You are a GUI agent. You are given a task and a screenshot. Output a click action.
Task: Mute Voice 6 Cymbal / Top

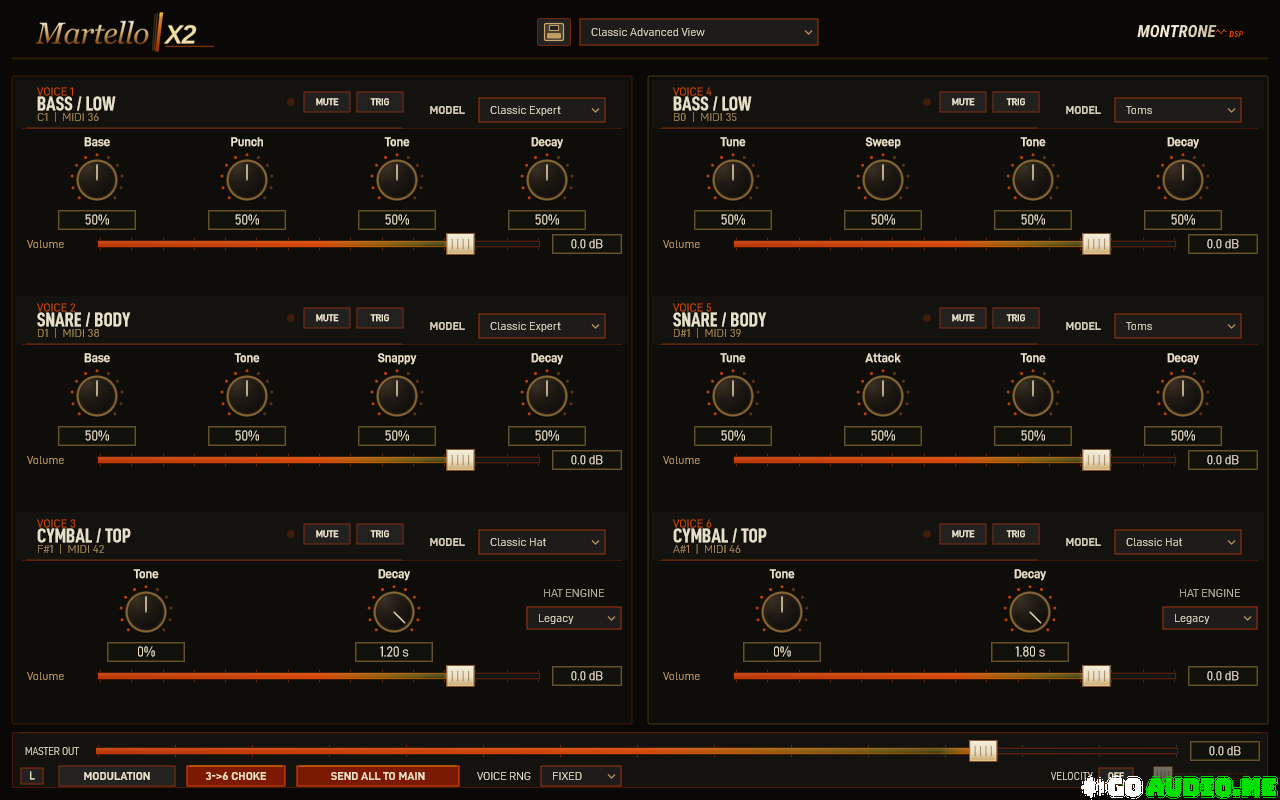(x=963, y=534)
